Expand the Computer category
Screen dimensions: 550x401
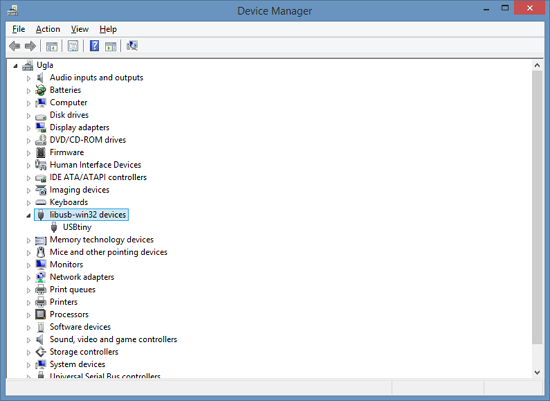click(29, 103)
